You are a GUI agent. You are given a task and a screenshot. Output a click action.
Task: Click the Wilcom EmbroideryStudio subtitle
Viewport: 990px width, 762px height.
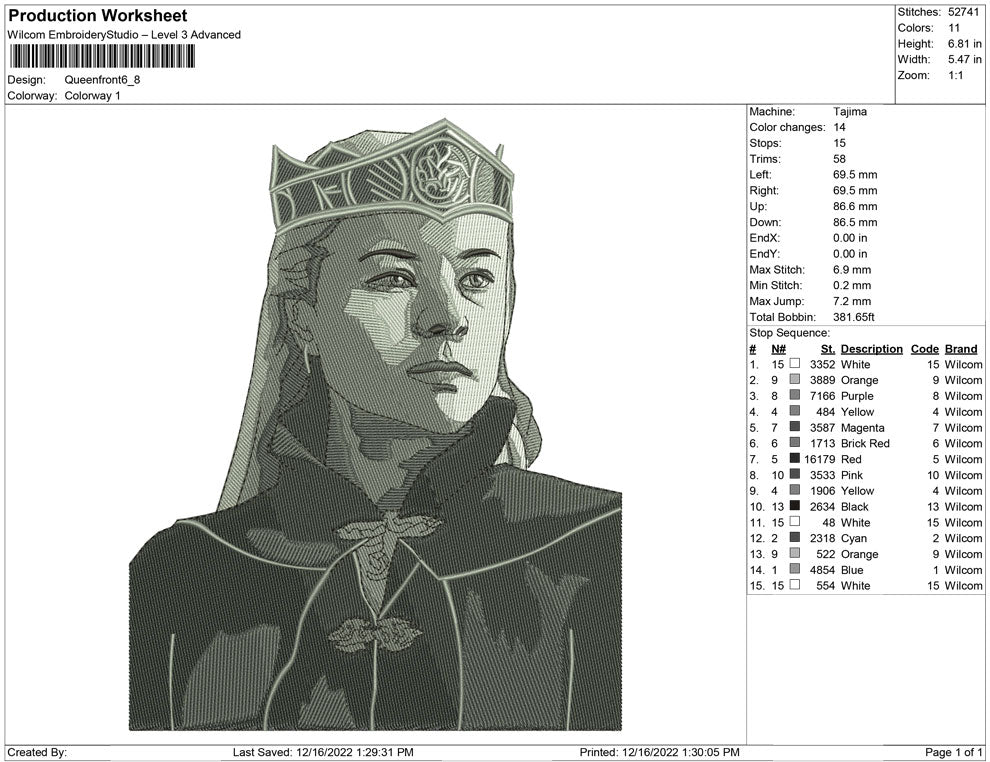point(124,35)
